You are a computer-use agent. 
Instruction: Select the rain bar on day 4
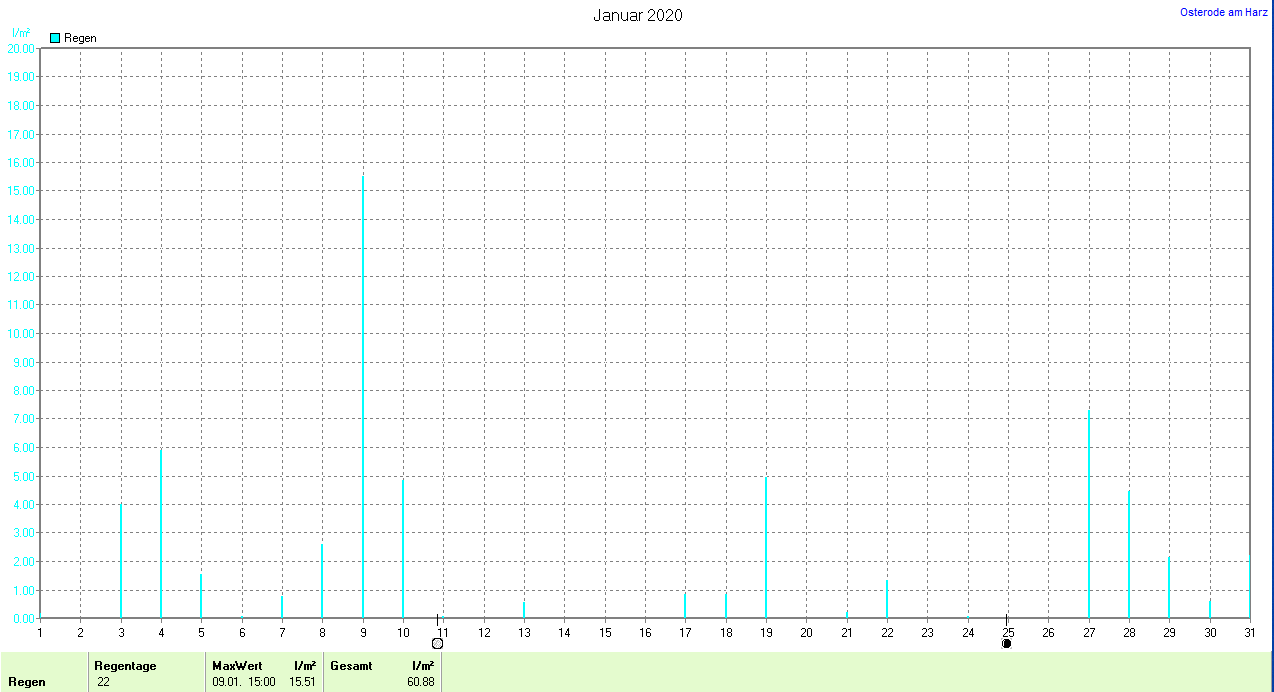click(x=161, y=535)
